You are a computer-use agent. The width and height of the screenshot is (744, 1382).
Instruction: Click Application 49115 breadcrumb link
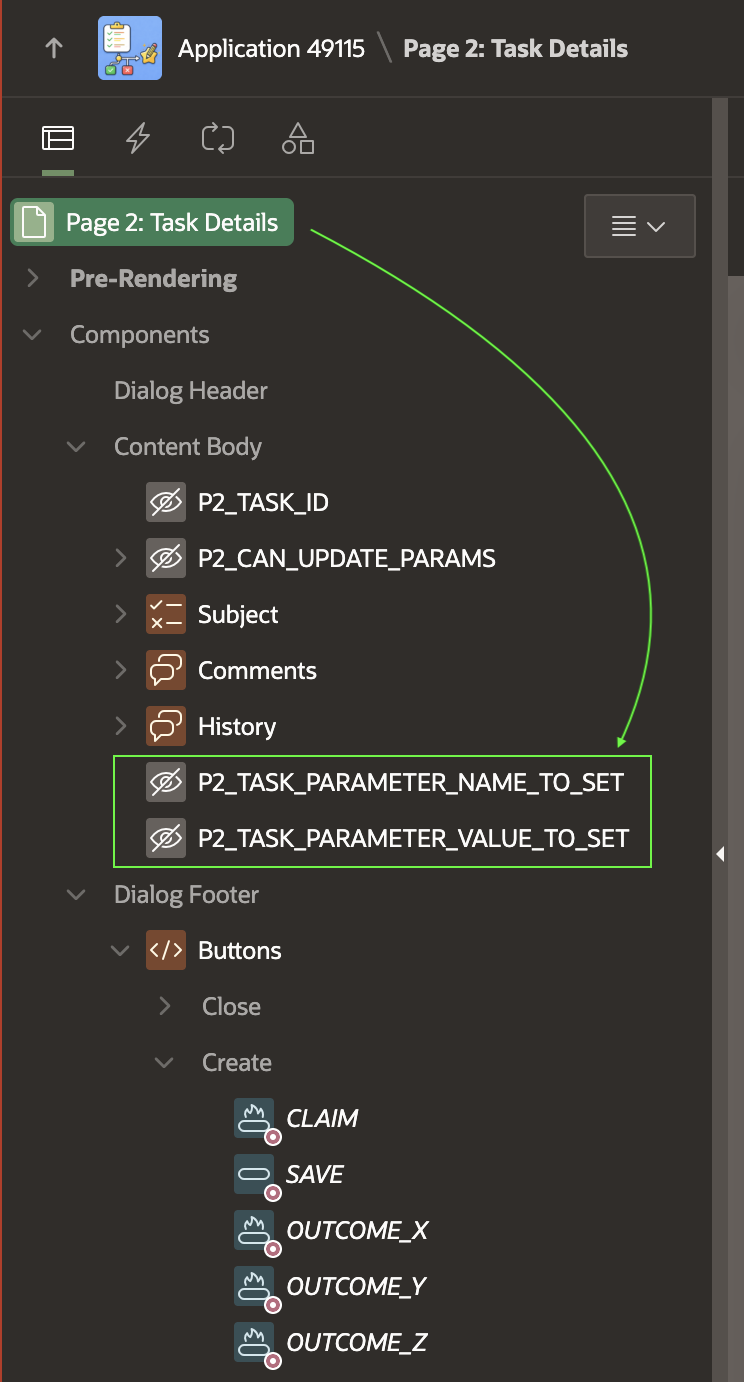tap(271, 49)
